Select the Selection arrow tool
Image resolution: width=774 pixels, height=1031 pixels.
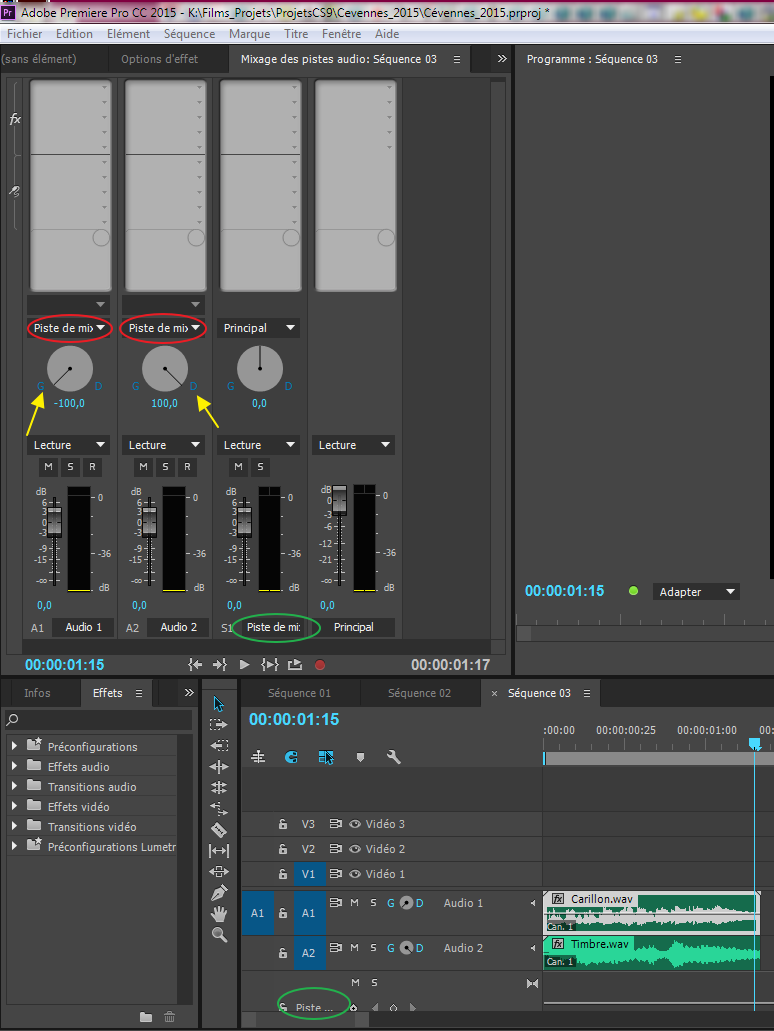[x=219, y=704]
